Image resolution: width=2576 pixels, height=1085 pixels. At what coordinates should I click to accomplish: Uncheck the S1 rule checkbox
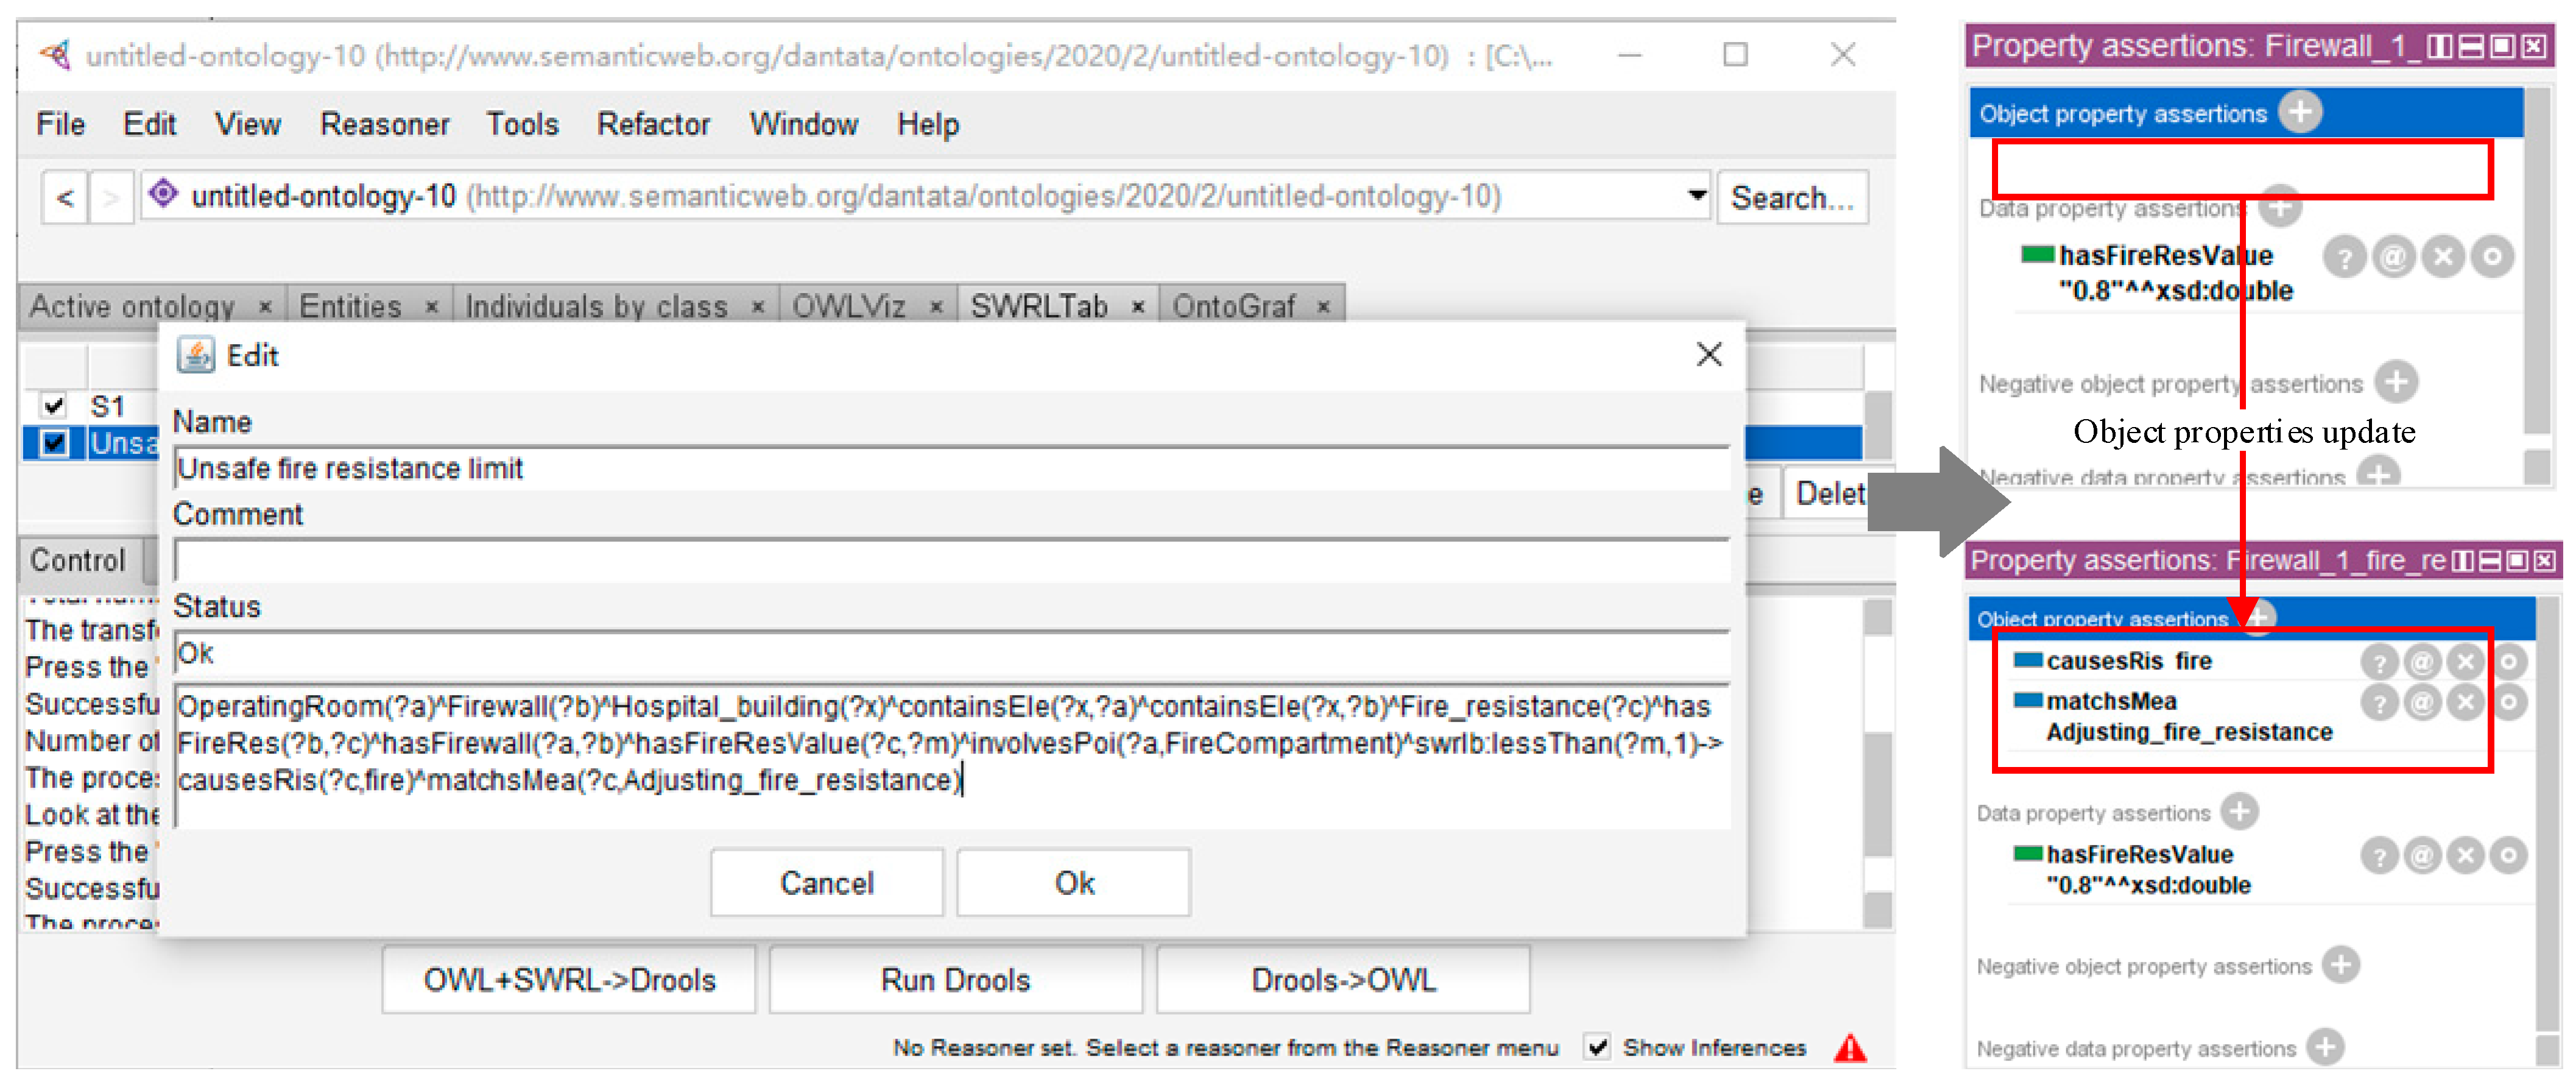click(x=54, y=406)
